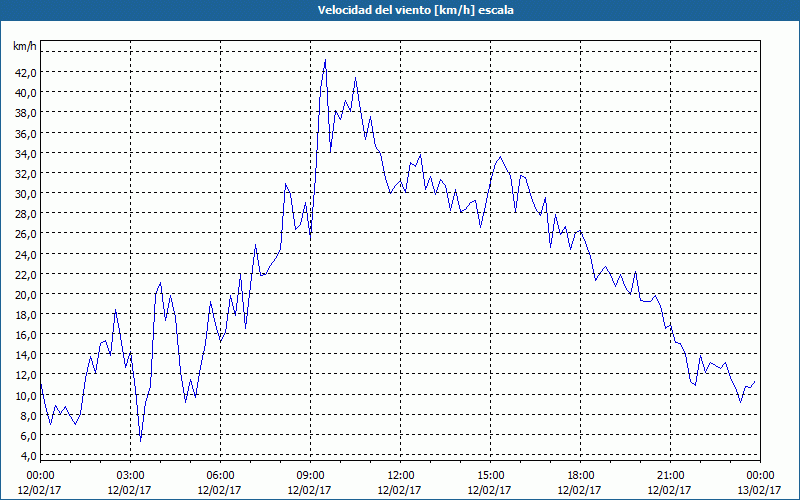Select the 30,0 y-axis value
This screenshot has width=800, height=500.
pyautogui.click(x=26, y=193)
